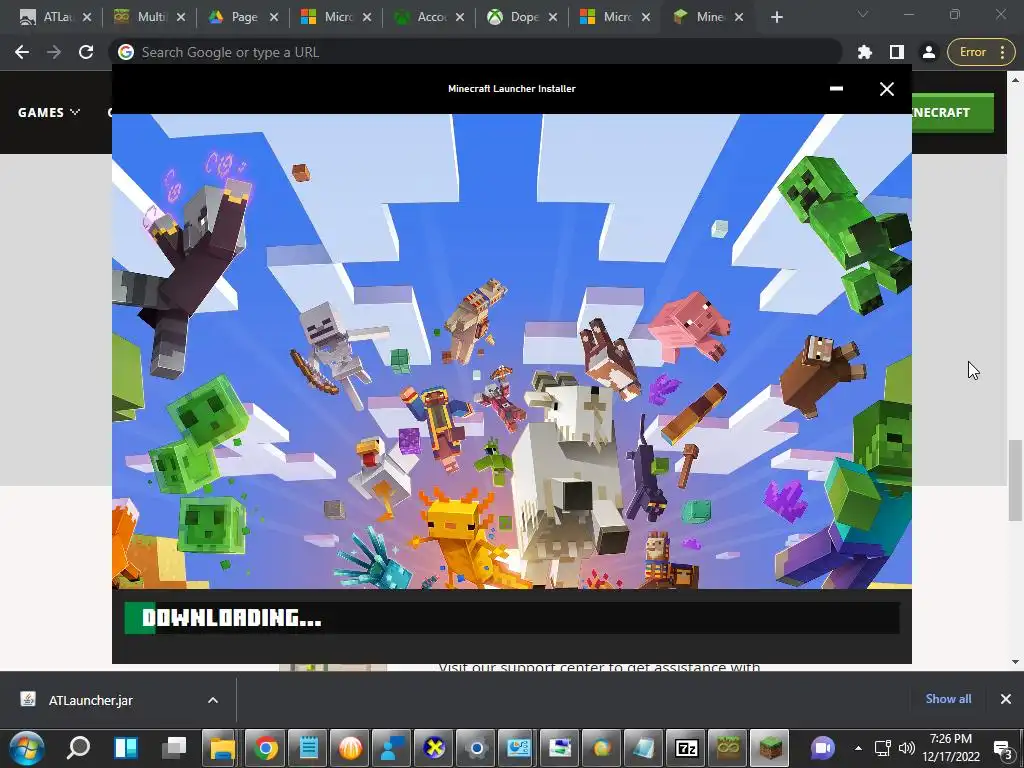
Task: Open ATLauncher.jar download item
Action: coord(91,700)
